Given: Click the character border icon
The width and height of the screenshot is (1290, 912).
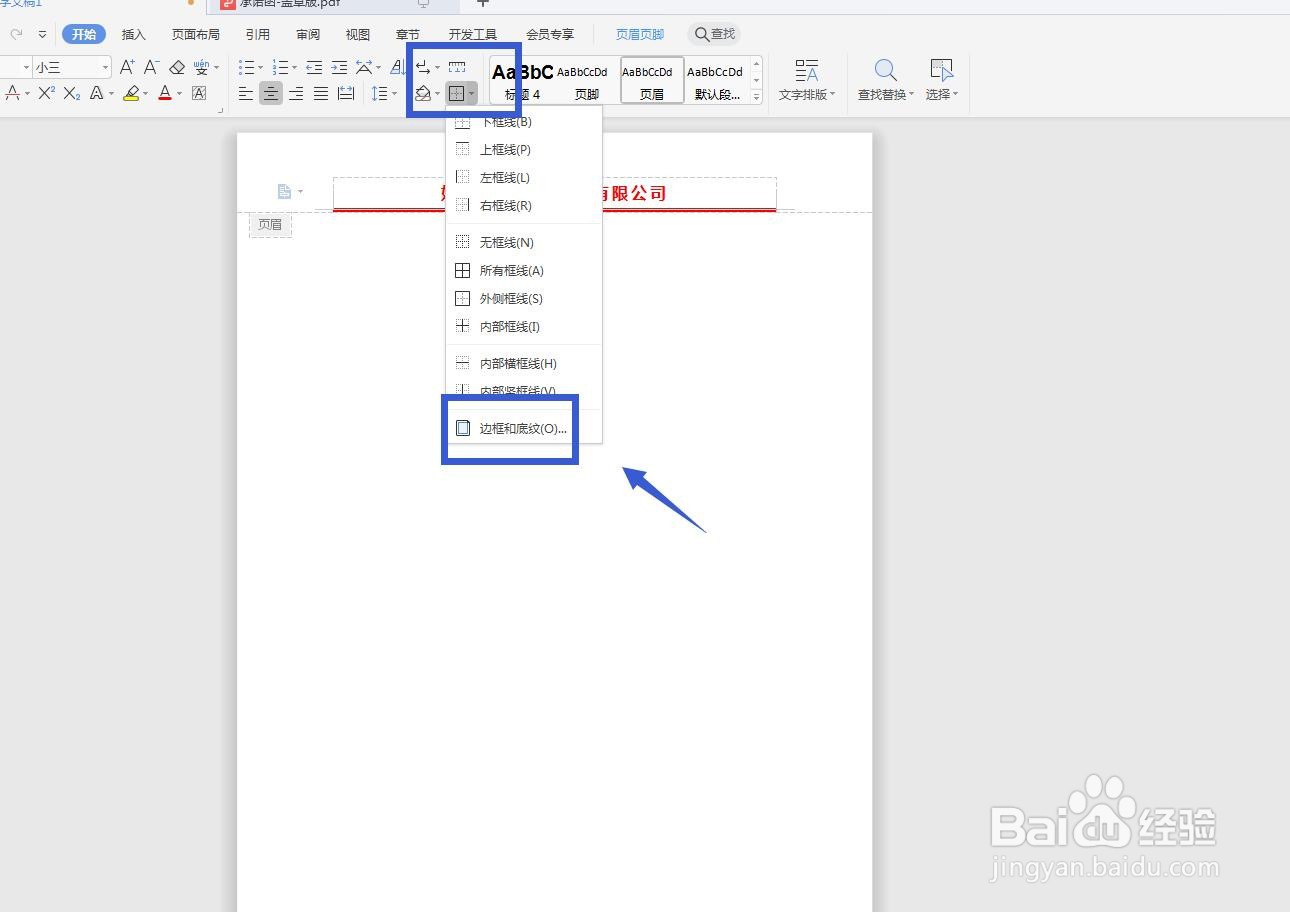Looking at the screenshot, I should pos(198,93).
